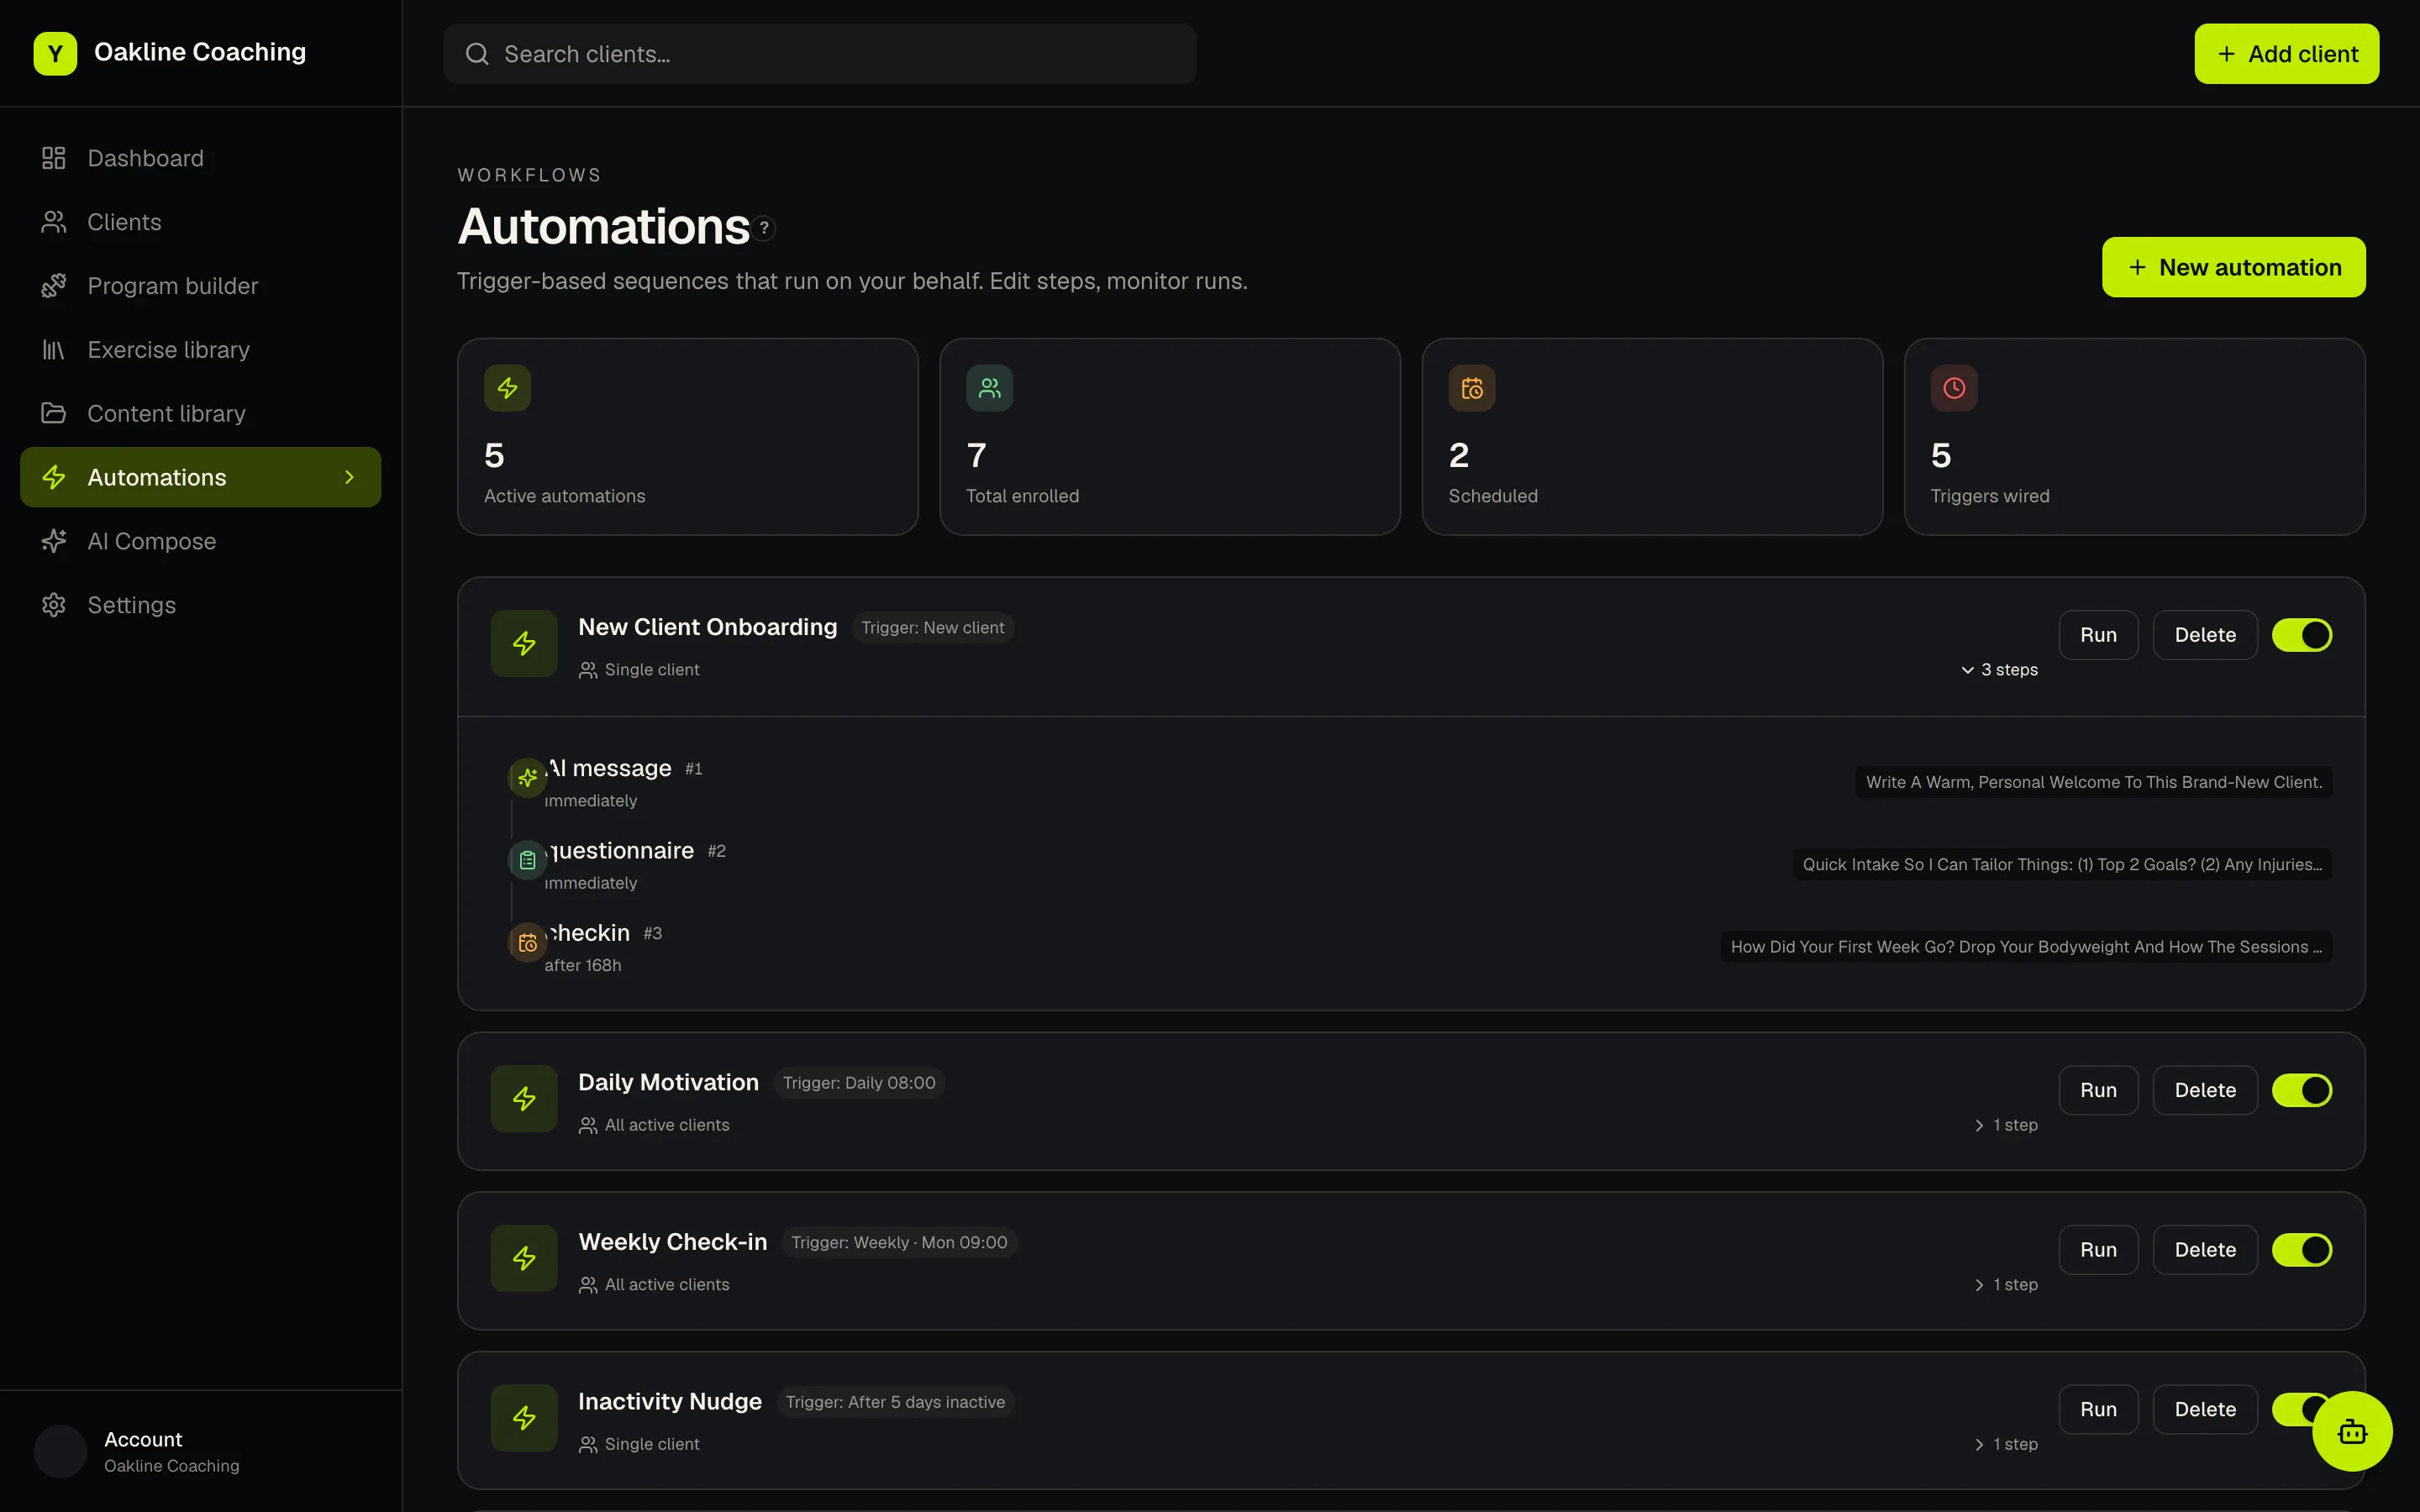This screenshot has height=1512, width=2420.
Task: Go to Clients in the sidebar
Action: pos(200,222)
